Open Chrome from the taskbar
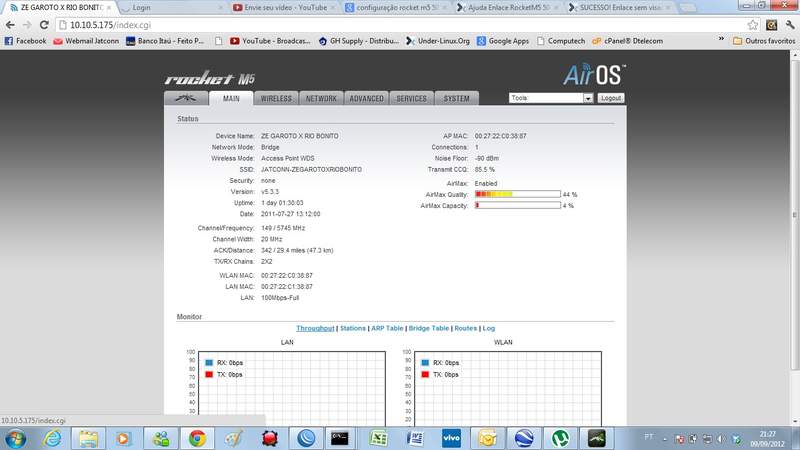This screenshot has height=450, width=800. tap(197, 439)
